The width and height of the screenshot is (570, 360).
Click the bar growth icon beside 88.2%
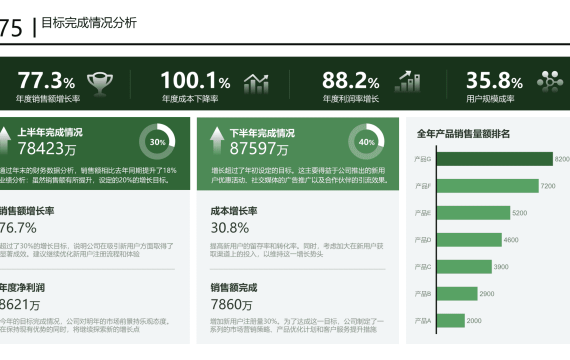(408, 81)
